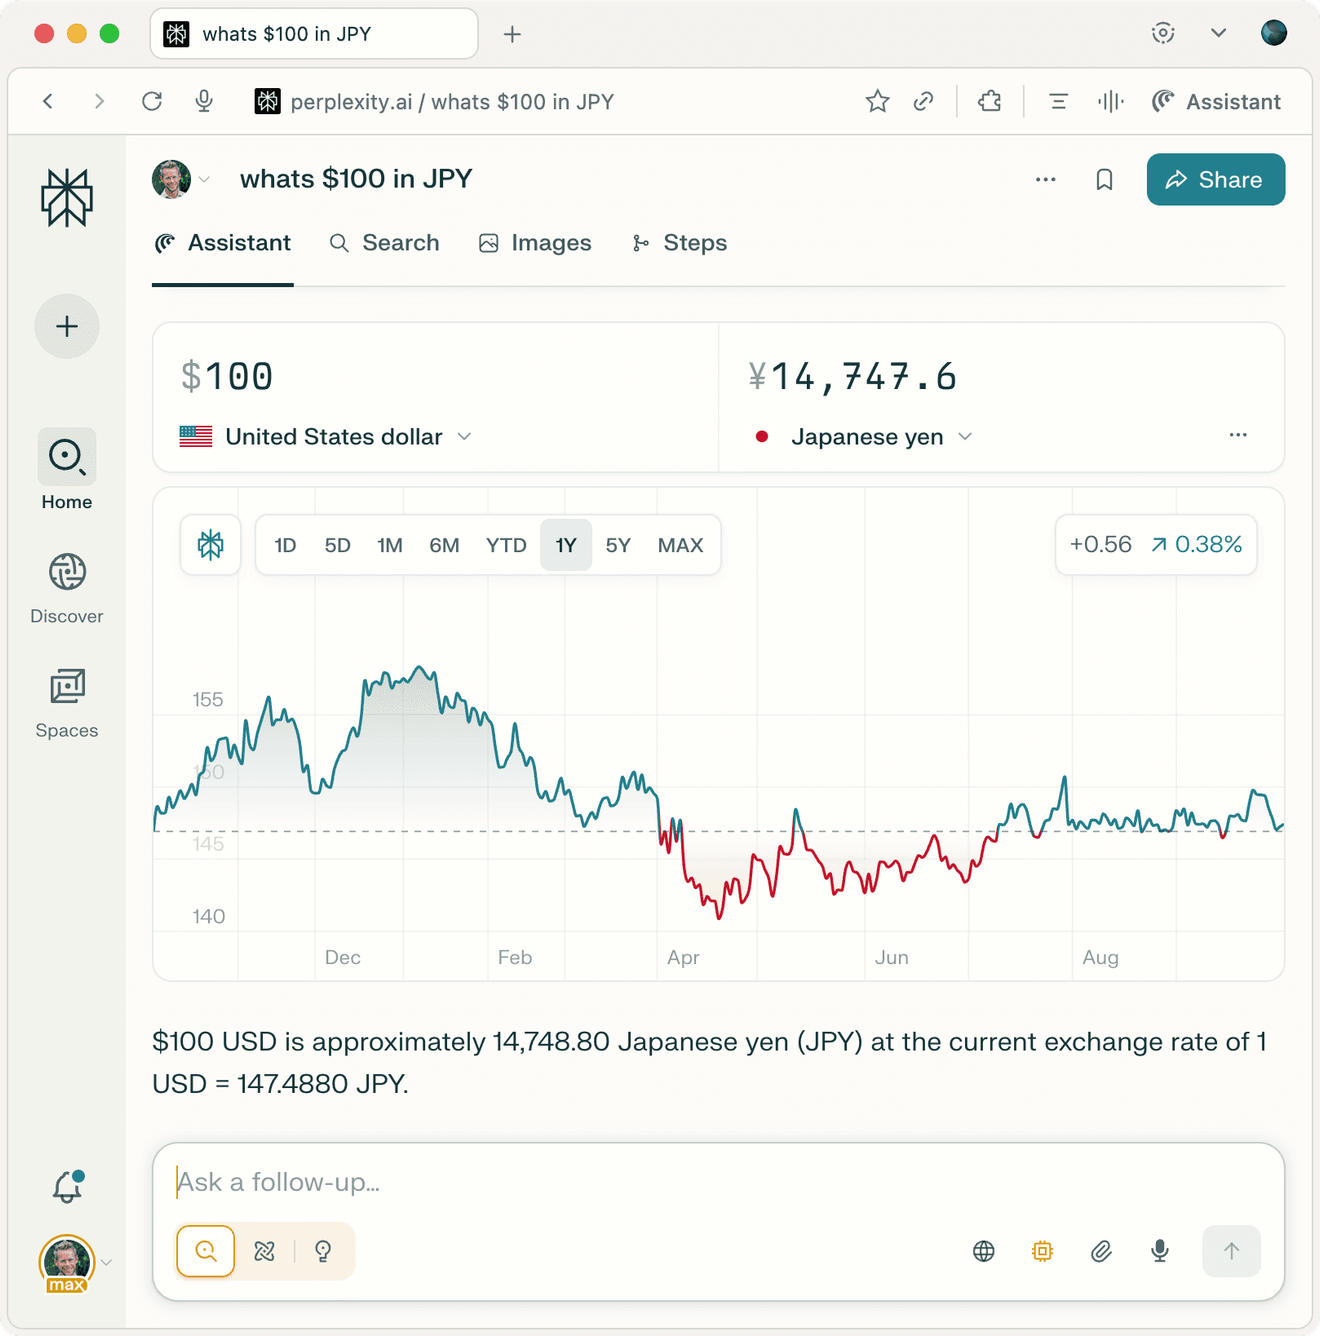Expand the United States dollar currency dropdown

point(325,437)
